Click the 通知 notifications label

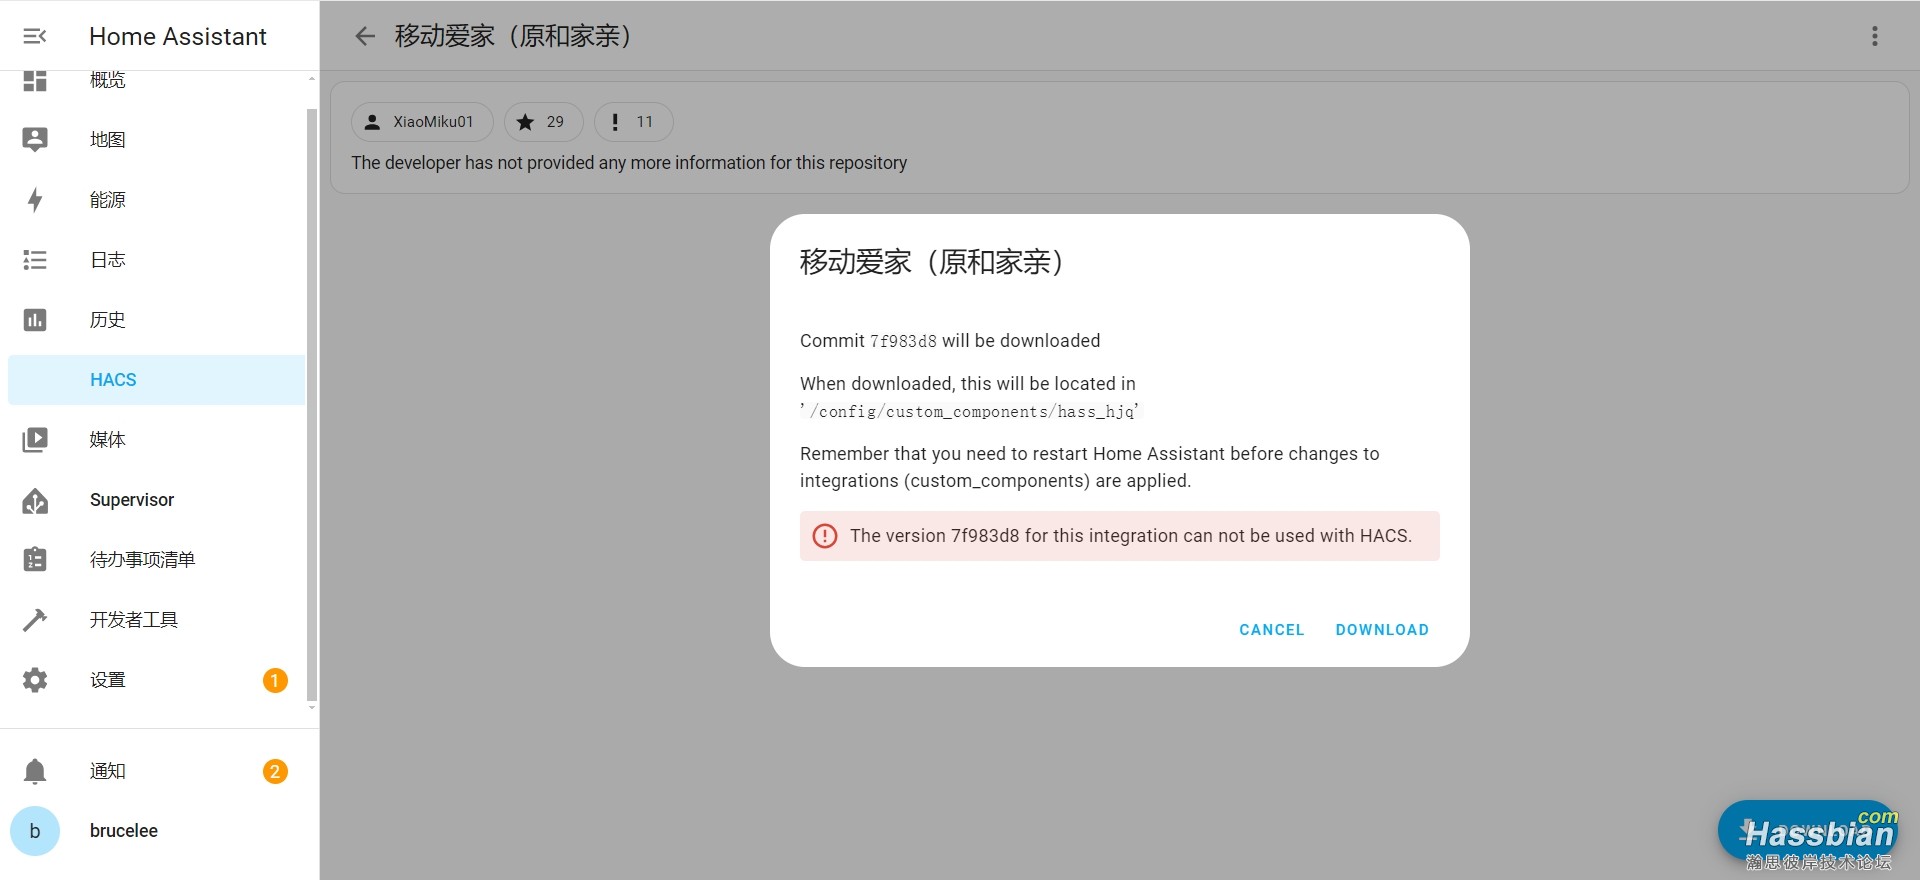[108, 771]
